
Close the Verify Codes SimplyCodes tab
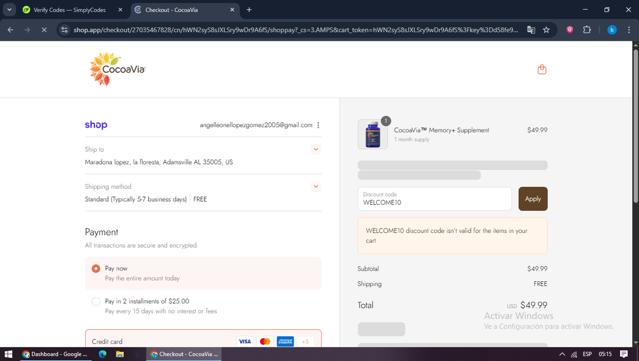click(x=120, y=10)
